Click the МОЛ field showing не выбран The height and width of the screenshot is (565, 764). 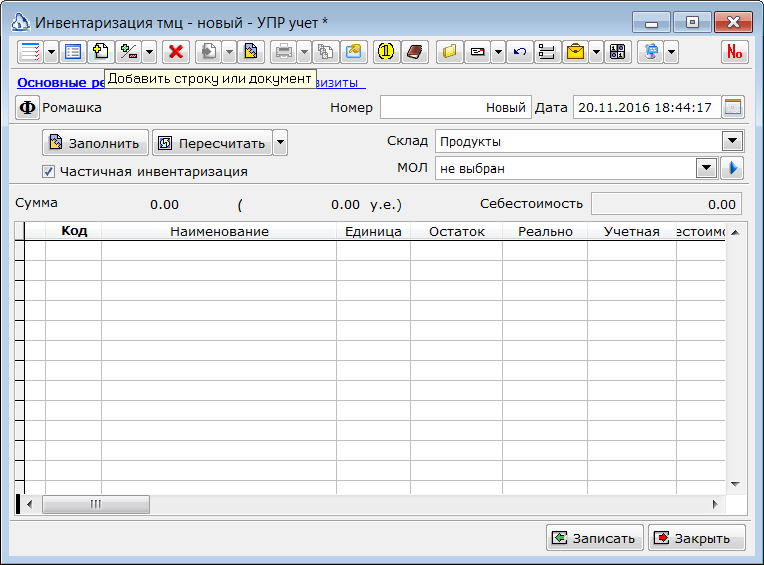[565, 169]
